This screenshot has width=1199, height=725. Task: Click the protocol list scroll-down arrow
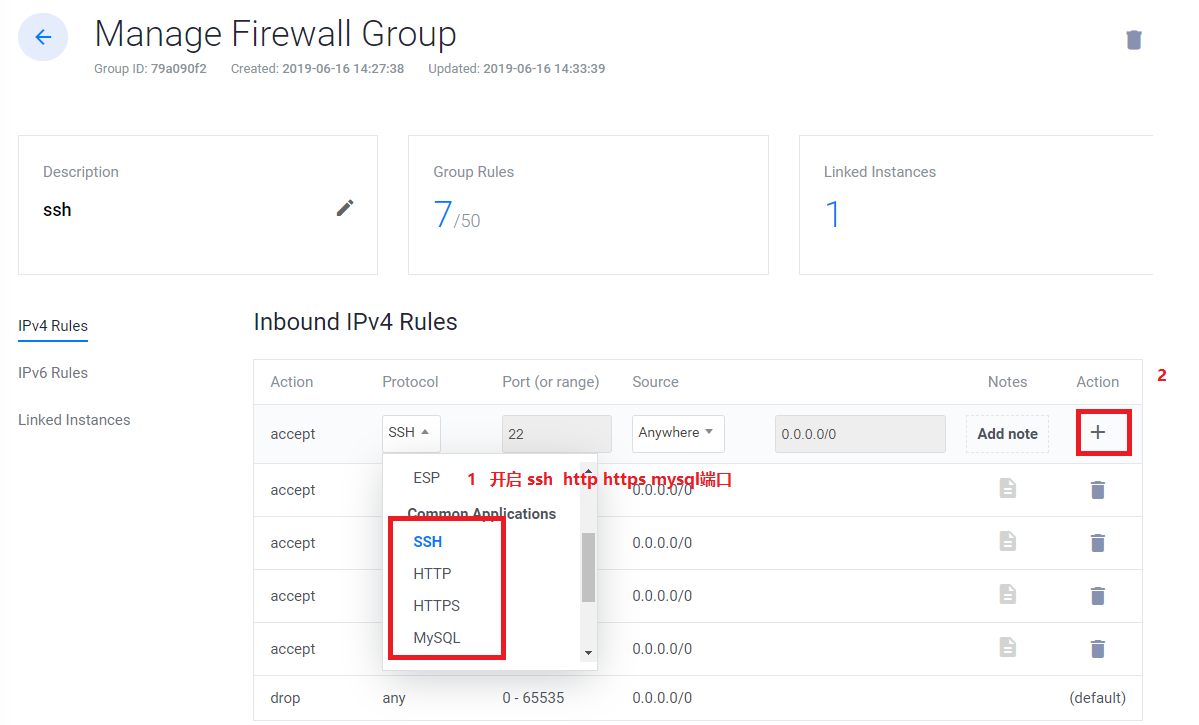pyautogui.click(x=588, y=653)
